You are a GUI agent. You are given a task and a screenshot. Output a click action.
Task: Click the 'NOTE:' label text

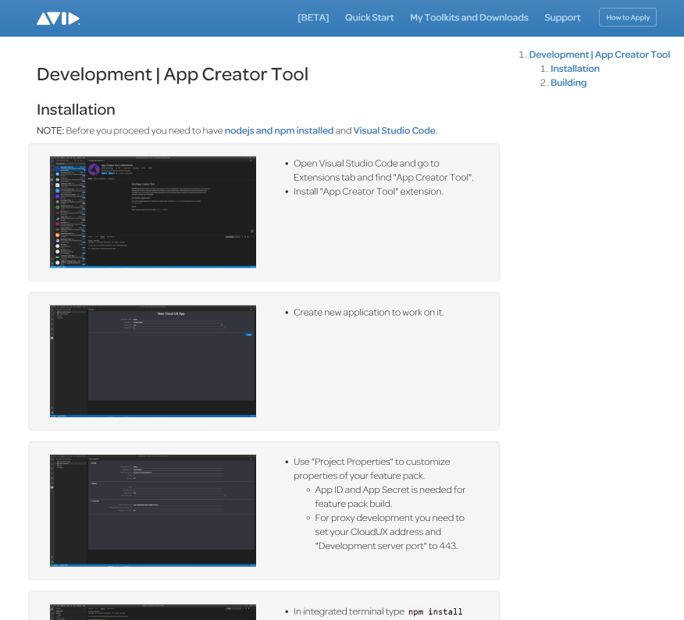click(50, 130)
